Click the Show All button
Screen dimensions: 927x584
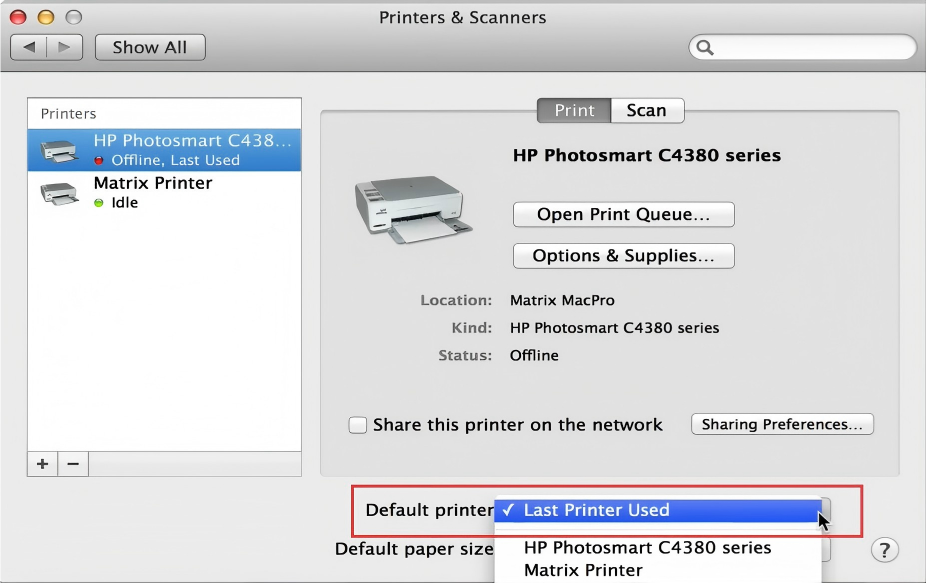[149, 47]
